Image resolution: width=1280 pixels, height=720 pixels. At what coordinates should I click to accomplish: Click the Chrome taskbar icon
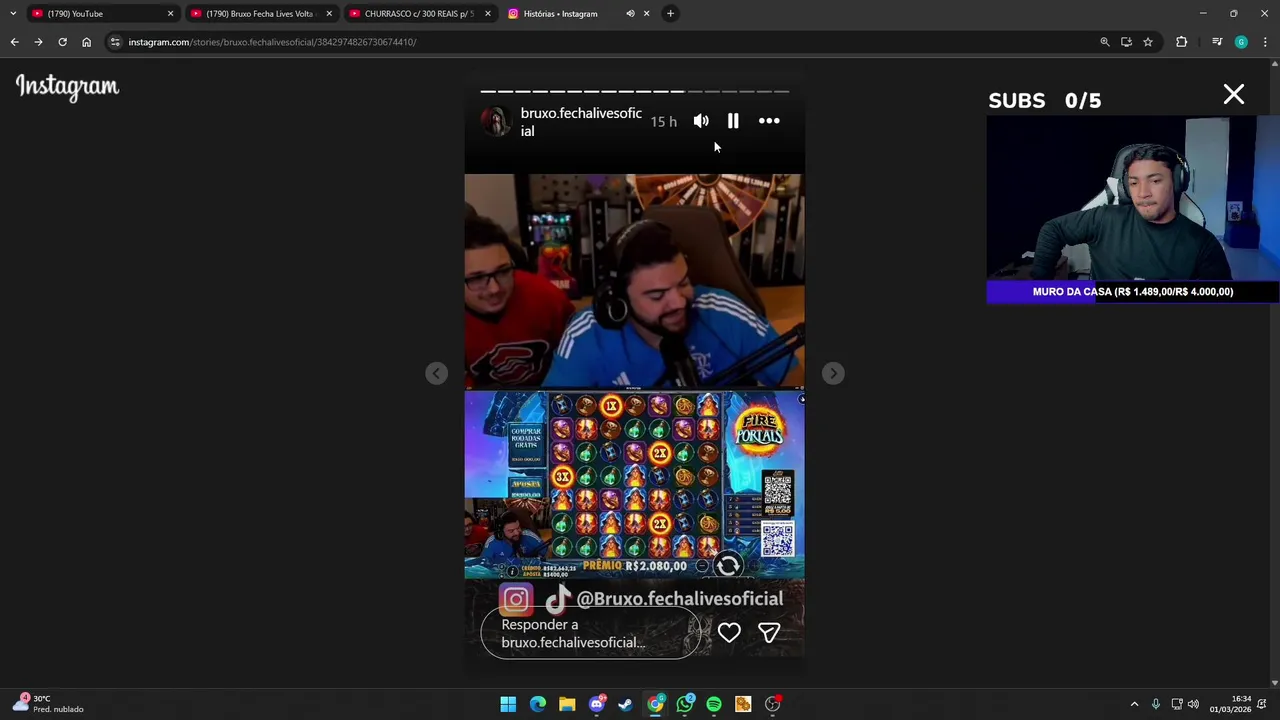pos(655,704)
